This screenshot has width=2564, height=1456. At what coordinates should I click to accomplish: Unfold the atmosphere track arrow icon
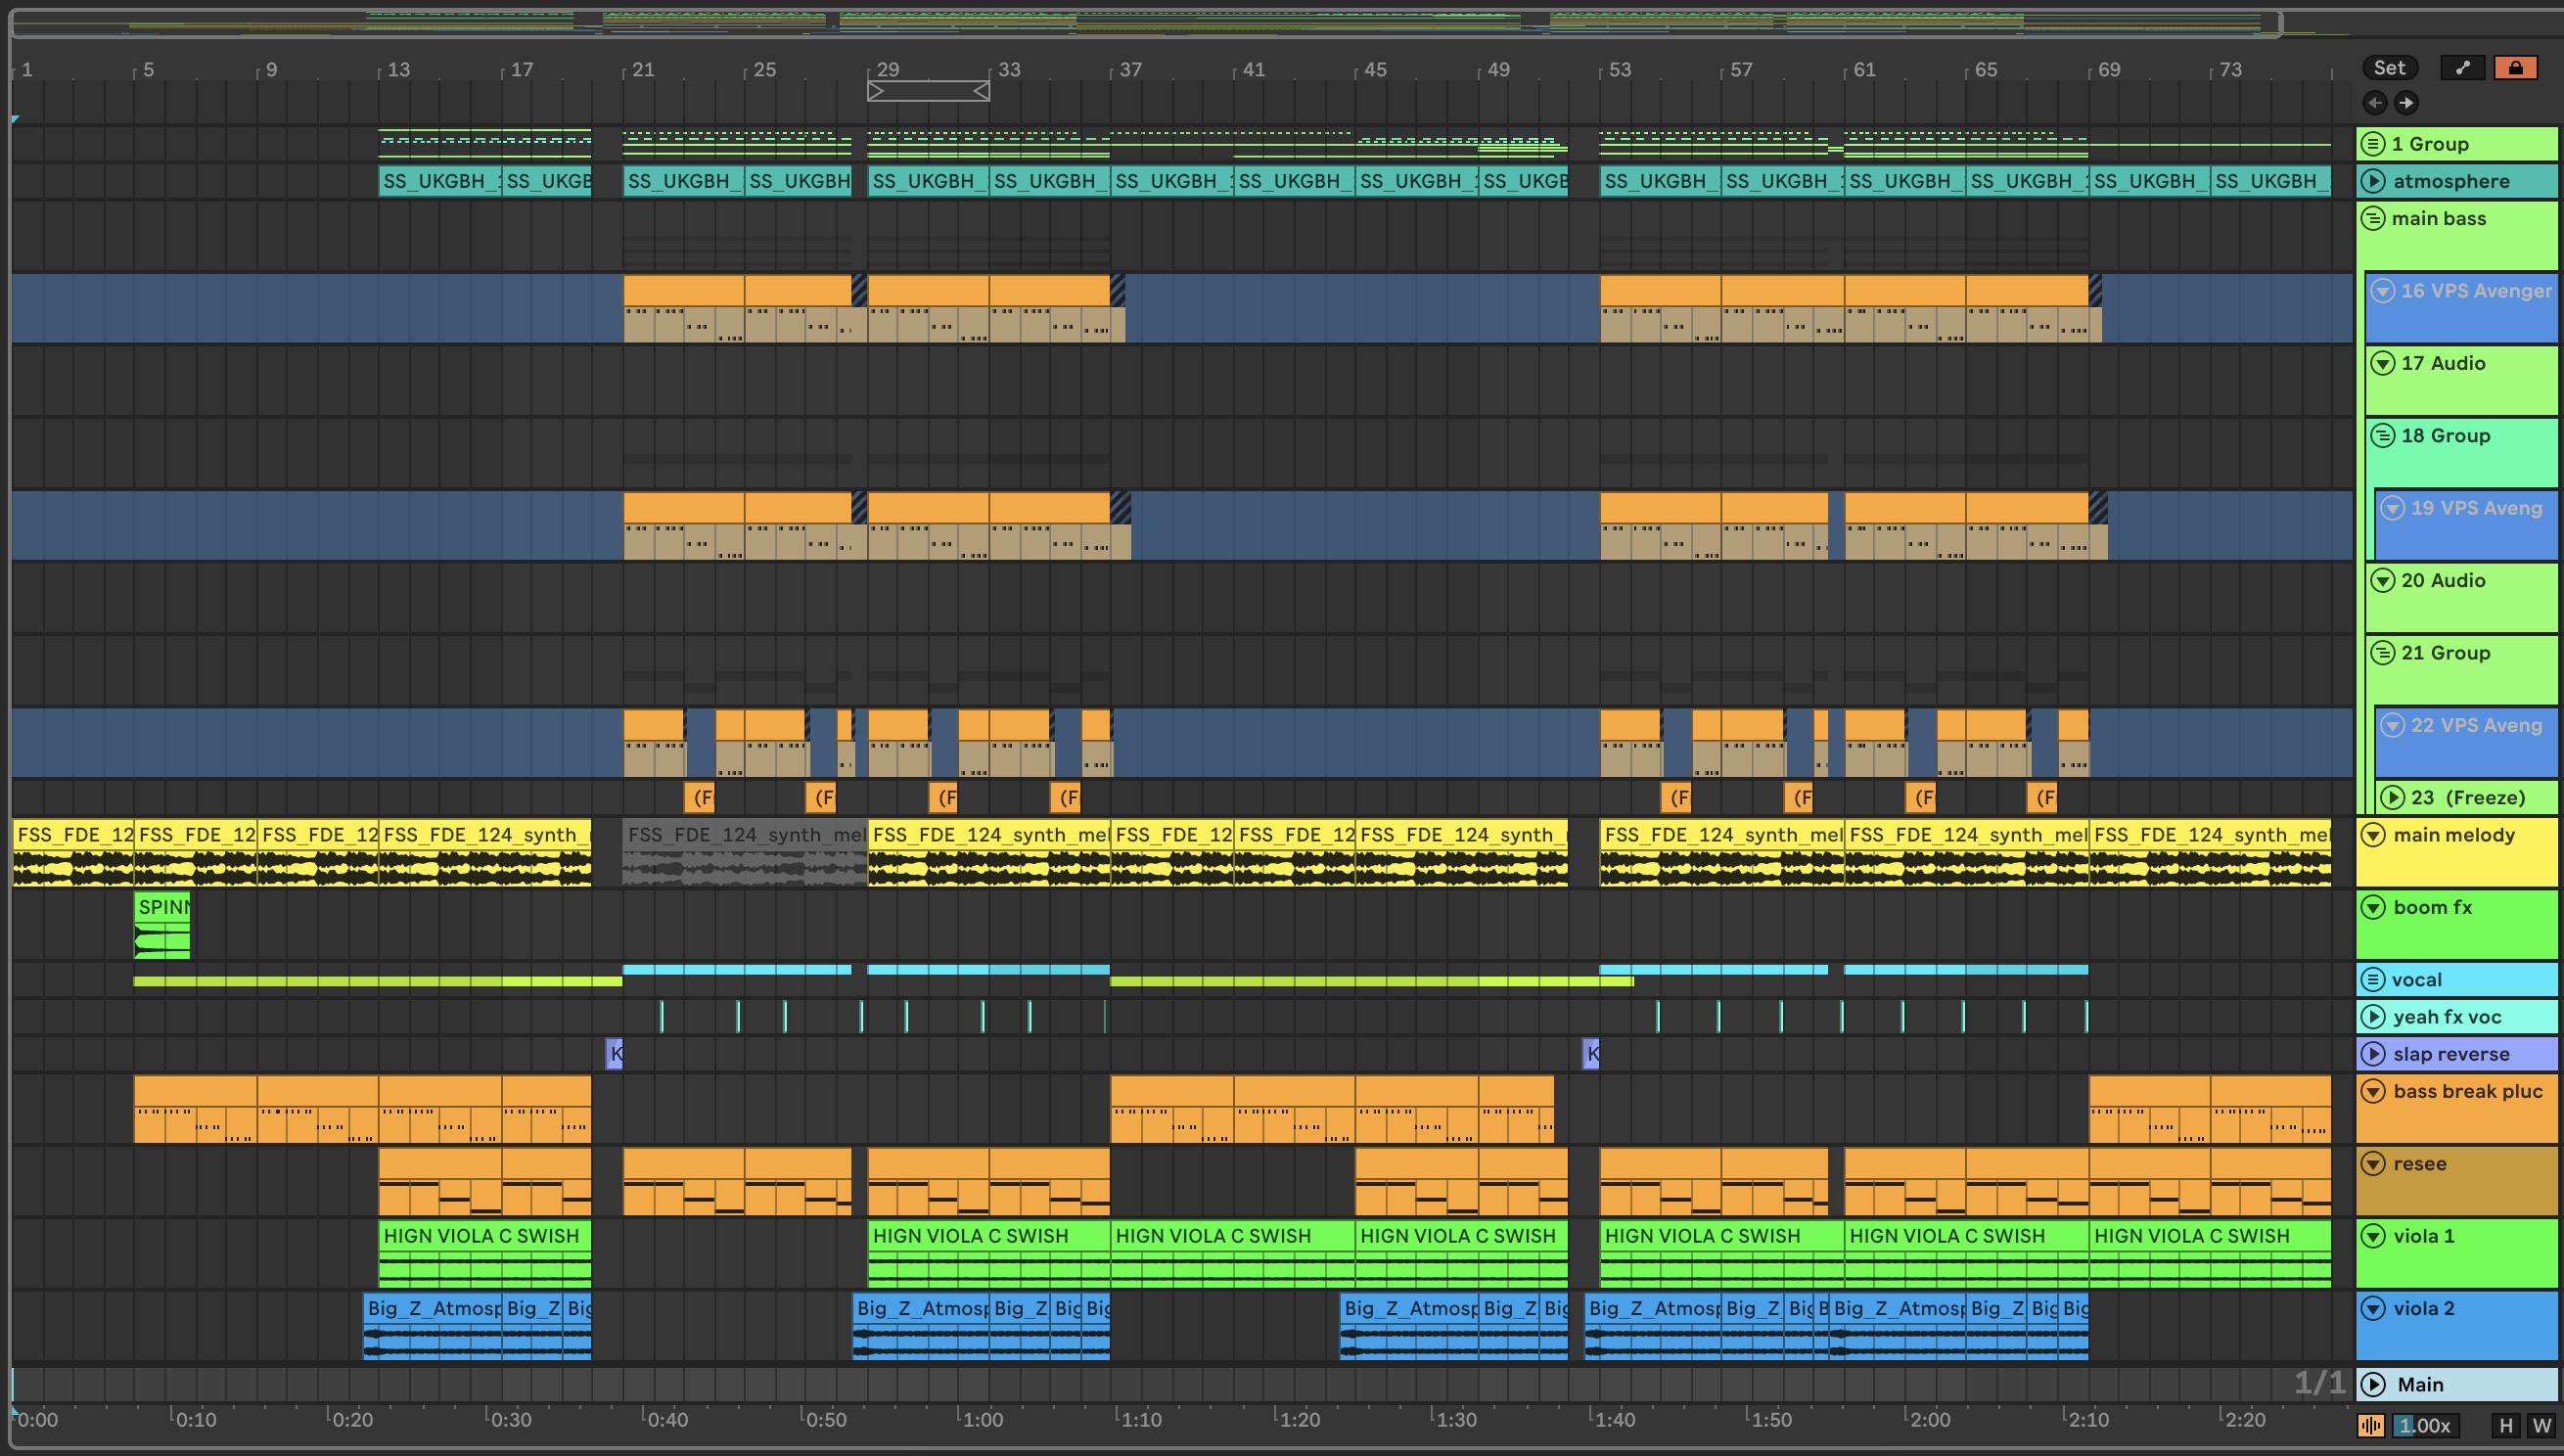click(x=2372, y=181)
